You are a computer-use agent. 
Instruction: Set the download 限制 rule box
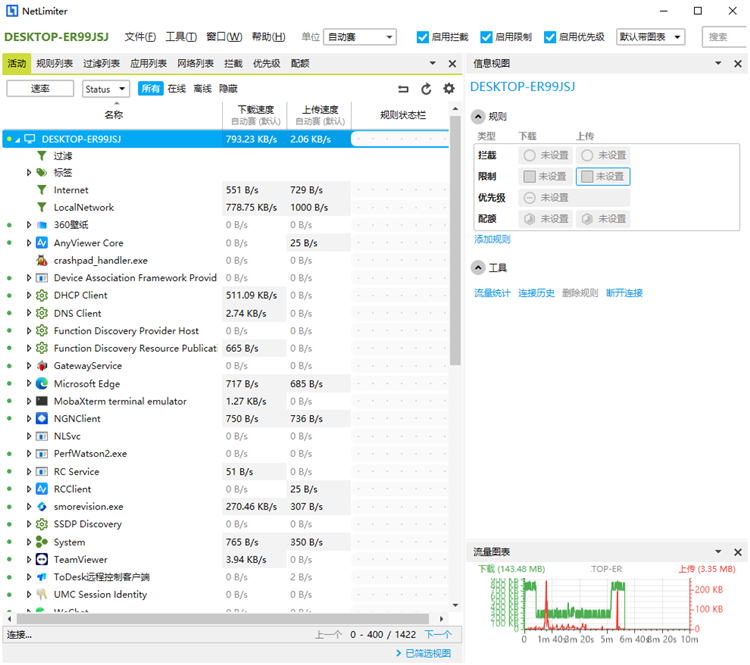pyautogui.click(x=546, y=176)
